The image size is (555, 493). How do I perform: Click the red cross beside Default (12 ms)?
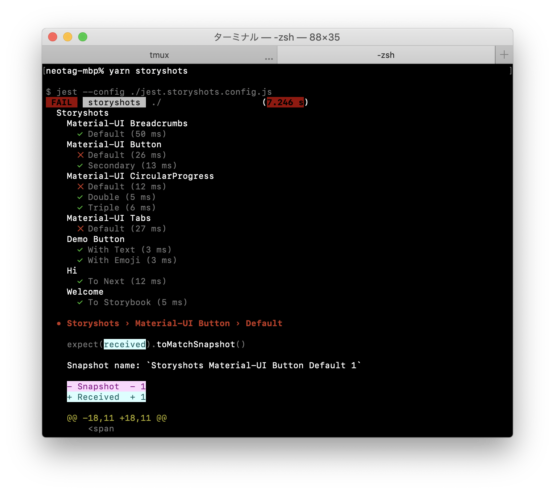click(x=80, y=187)
